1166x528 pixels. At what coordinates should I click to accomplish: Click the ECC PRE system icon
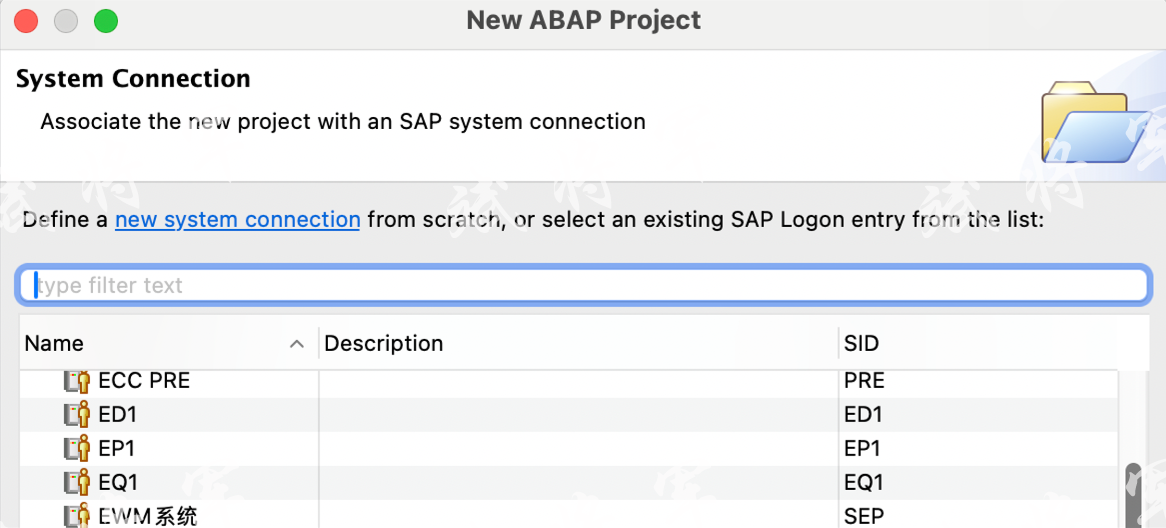[77, 381]
